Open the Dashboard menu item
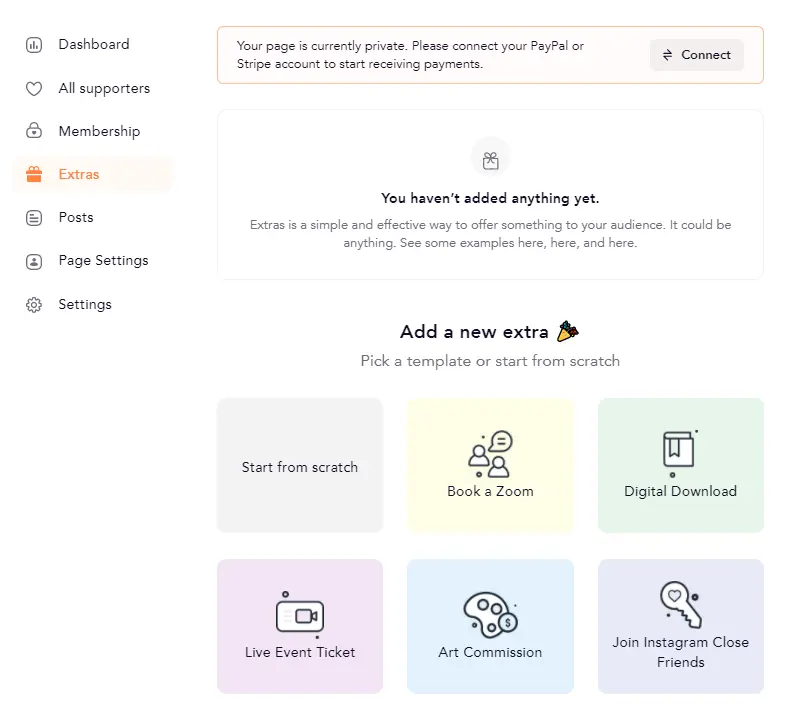This screenshot has width=794, height=720. point(94,45)
